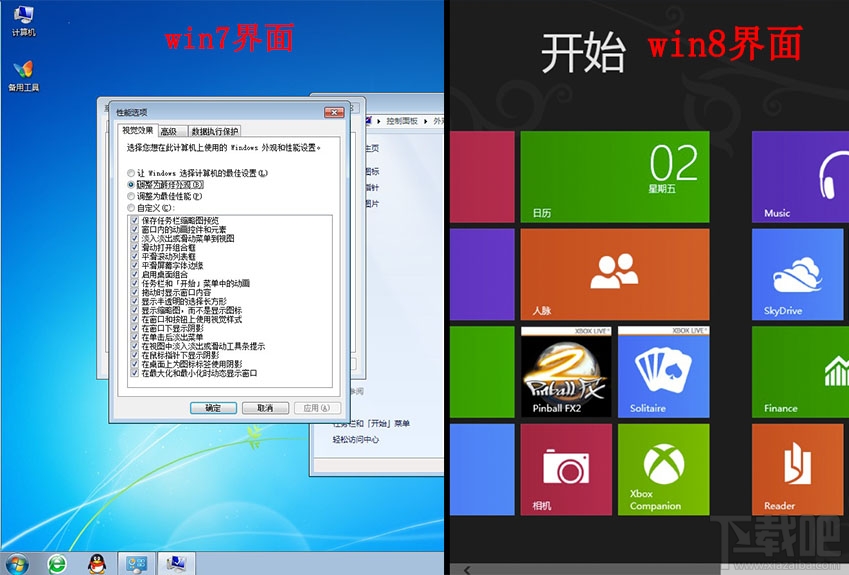Launch the Solitaire tile

663,371
